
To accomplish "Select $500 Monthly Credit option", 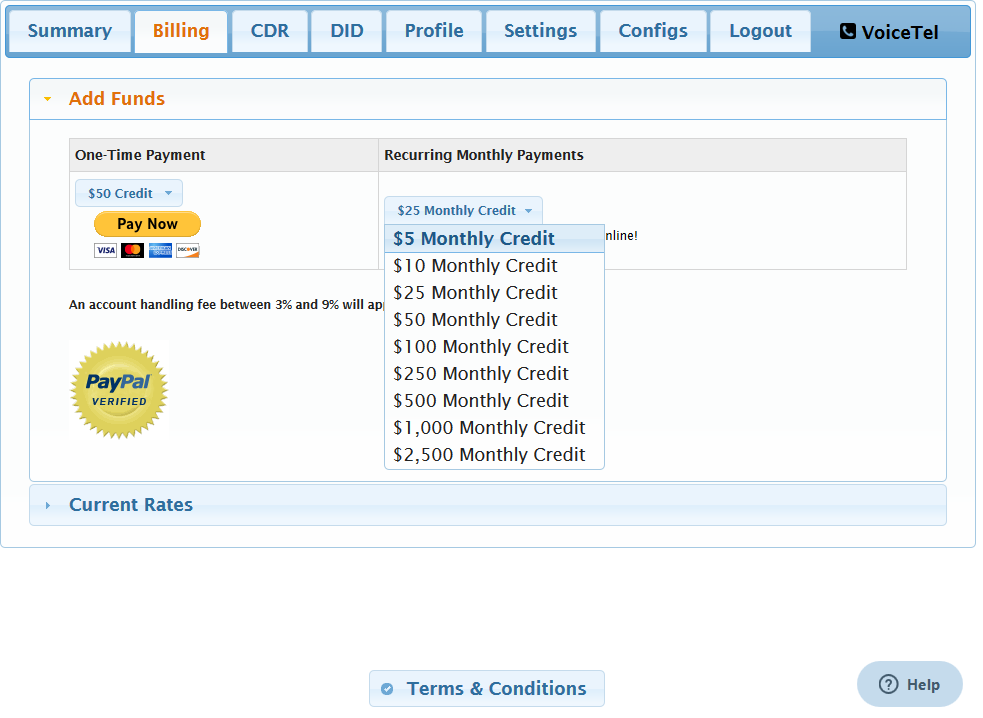I will 494,401.
